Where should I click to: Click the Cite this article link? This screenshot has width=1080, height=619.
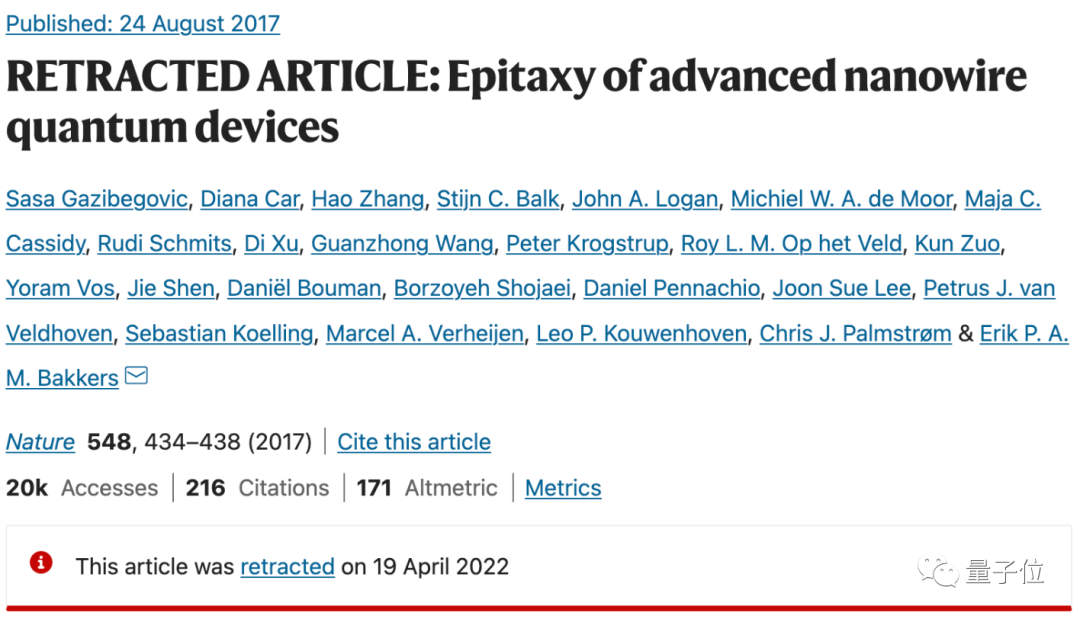[x=414, y=442]
